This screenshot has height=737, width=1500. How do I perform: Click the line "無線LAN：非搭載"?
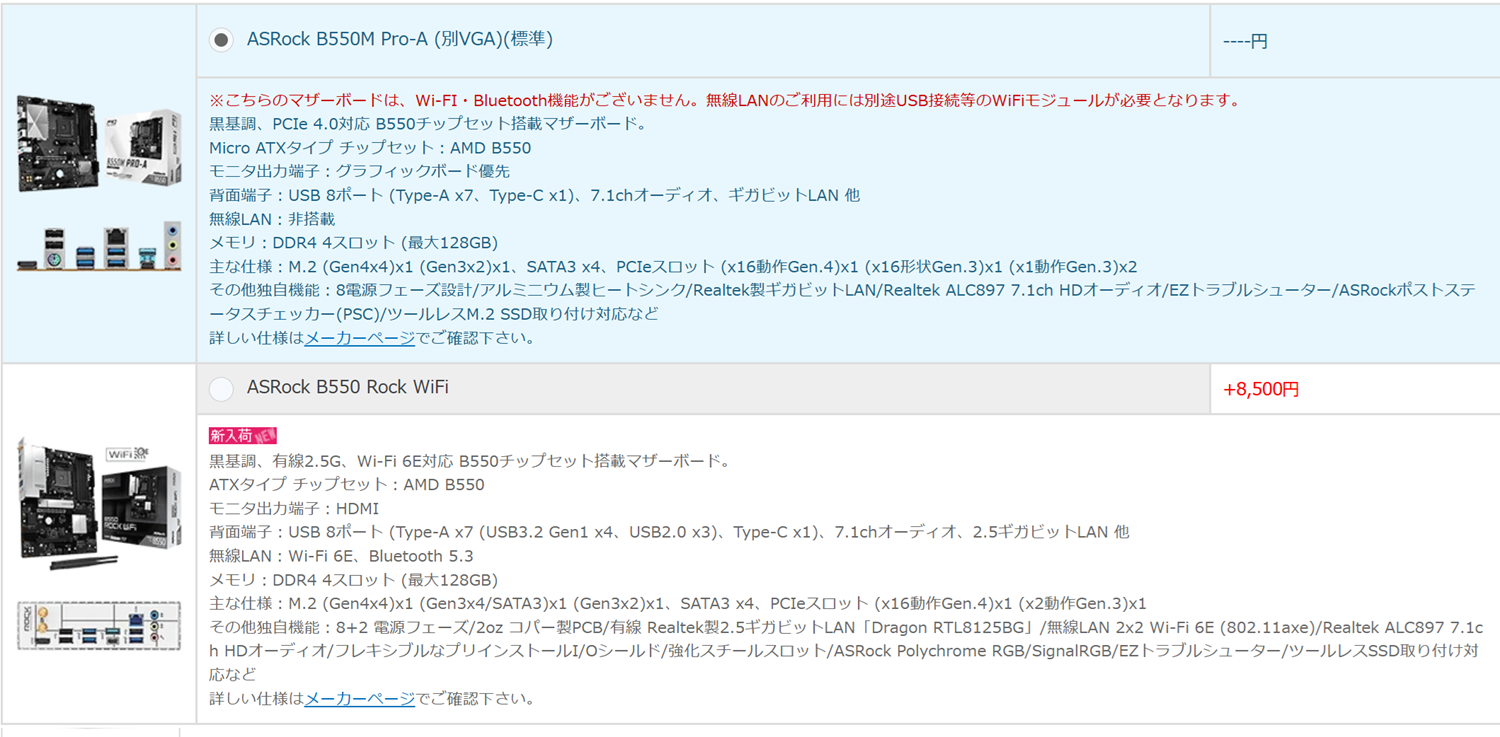[x=272, y=219]
